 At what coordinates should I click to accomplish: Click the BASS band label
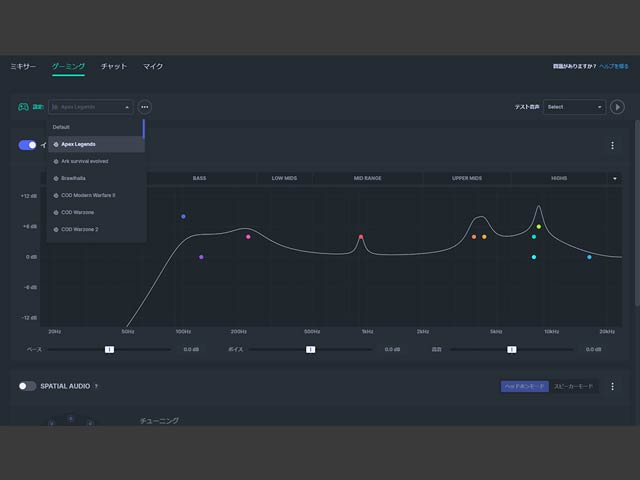[199, 178]
